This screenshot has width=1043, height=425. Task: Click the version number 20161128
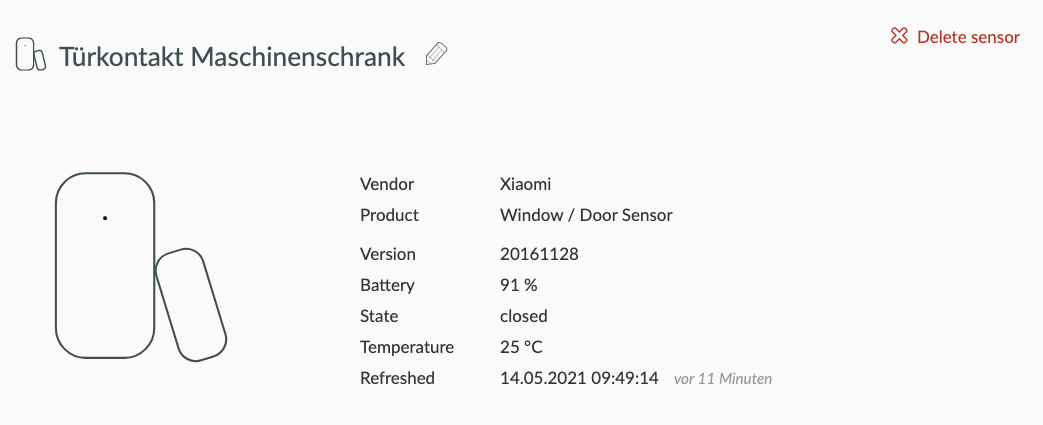click(x=539, y=254)
